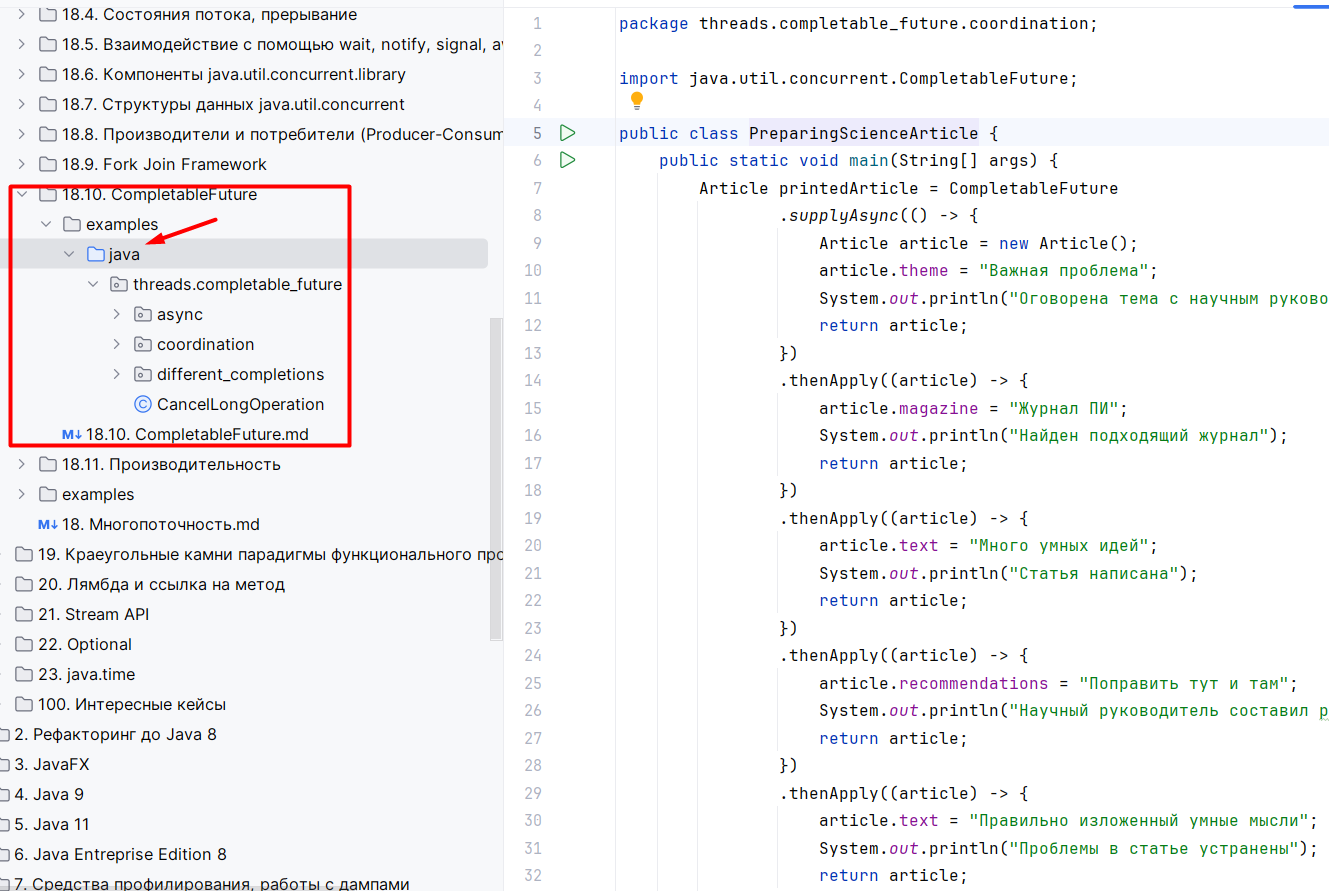Image resolution: width=1329 pixels, height=891 pixels.
Task: Expand the 18.7. Структуры данных folder
Action: pos(21,104)
